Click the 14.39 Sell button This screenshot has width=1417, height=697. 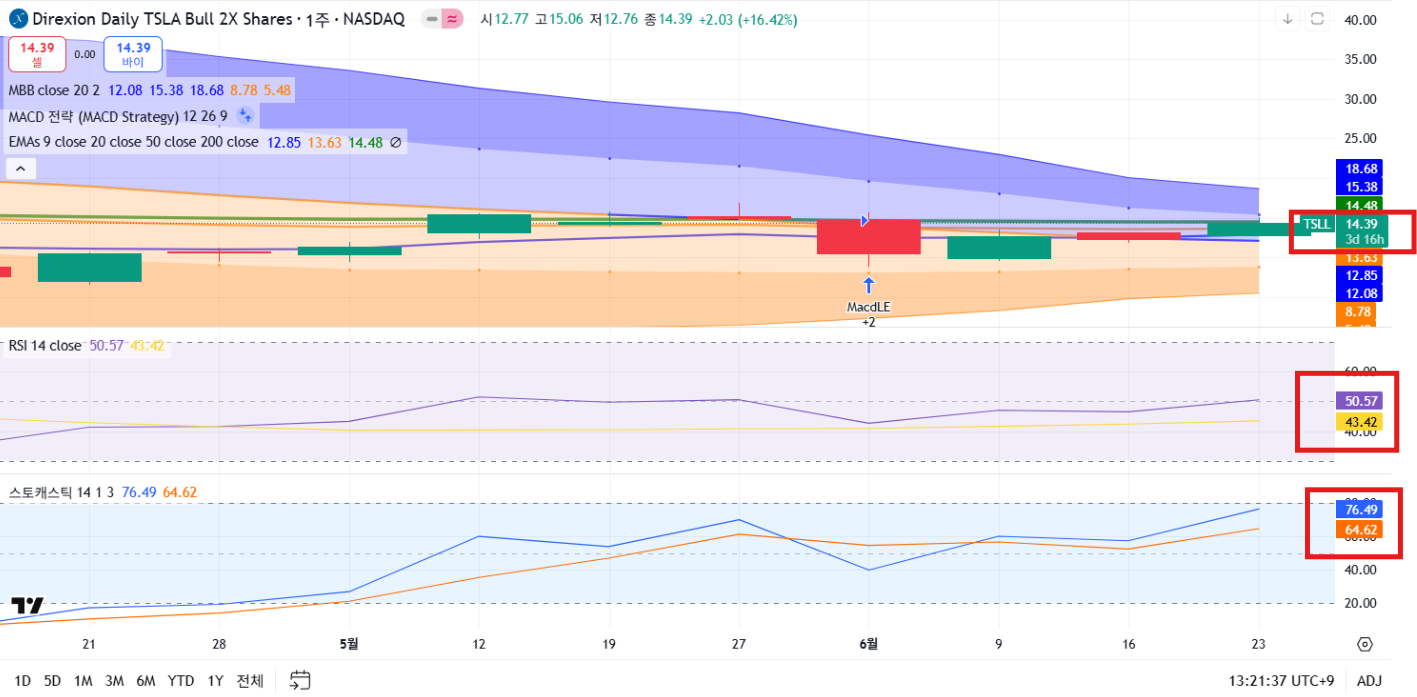[38, 54]
